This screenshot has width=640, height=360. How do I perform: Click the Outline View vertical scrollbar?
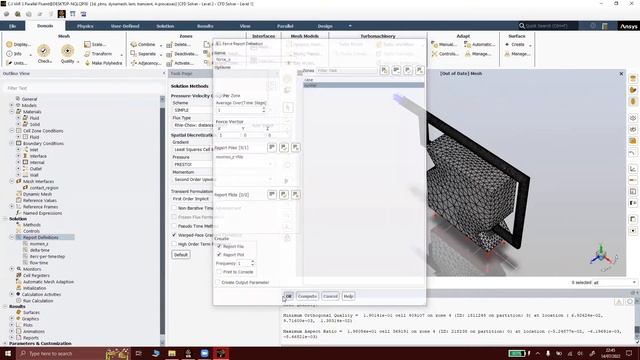coord(162,220)
